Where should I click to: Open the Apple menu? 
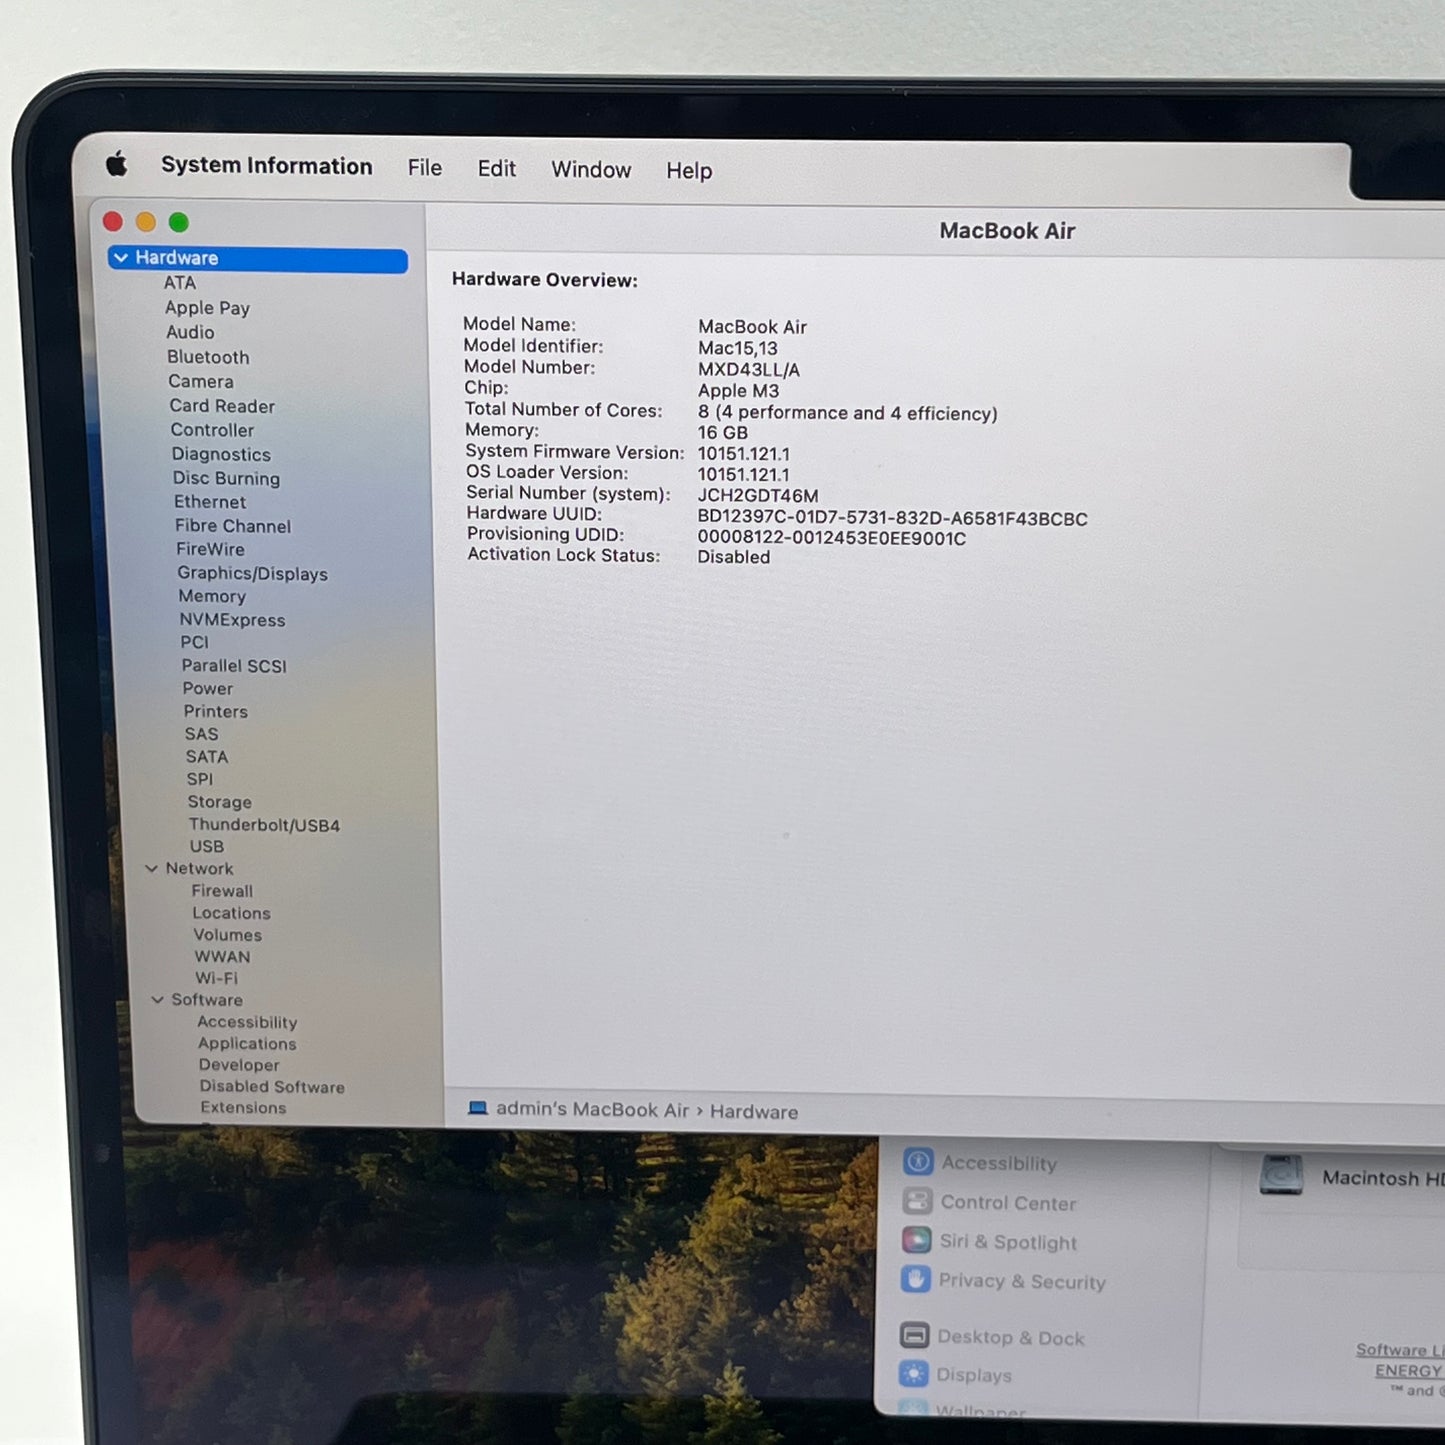click(x=117, y=164)
